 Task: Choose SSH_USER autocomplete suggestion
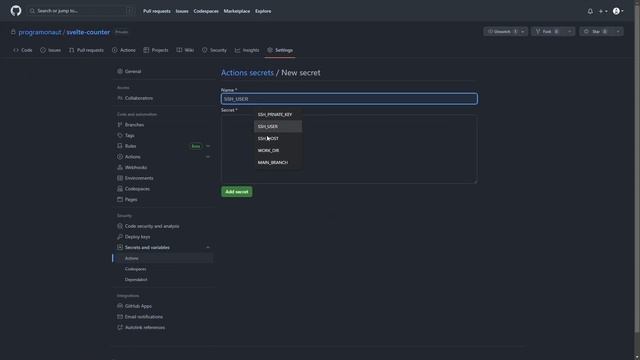[278, 127]
